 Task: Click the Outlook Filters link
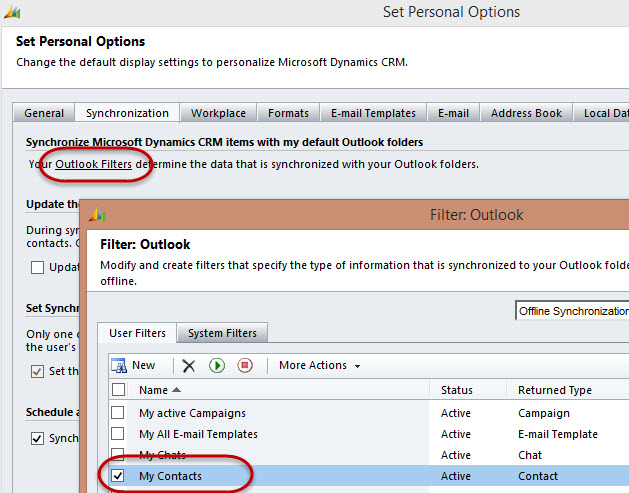(93, 163)
